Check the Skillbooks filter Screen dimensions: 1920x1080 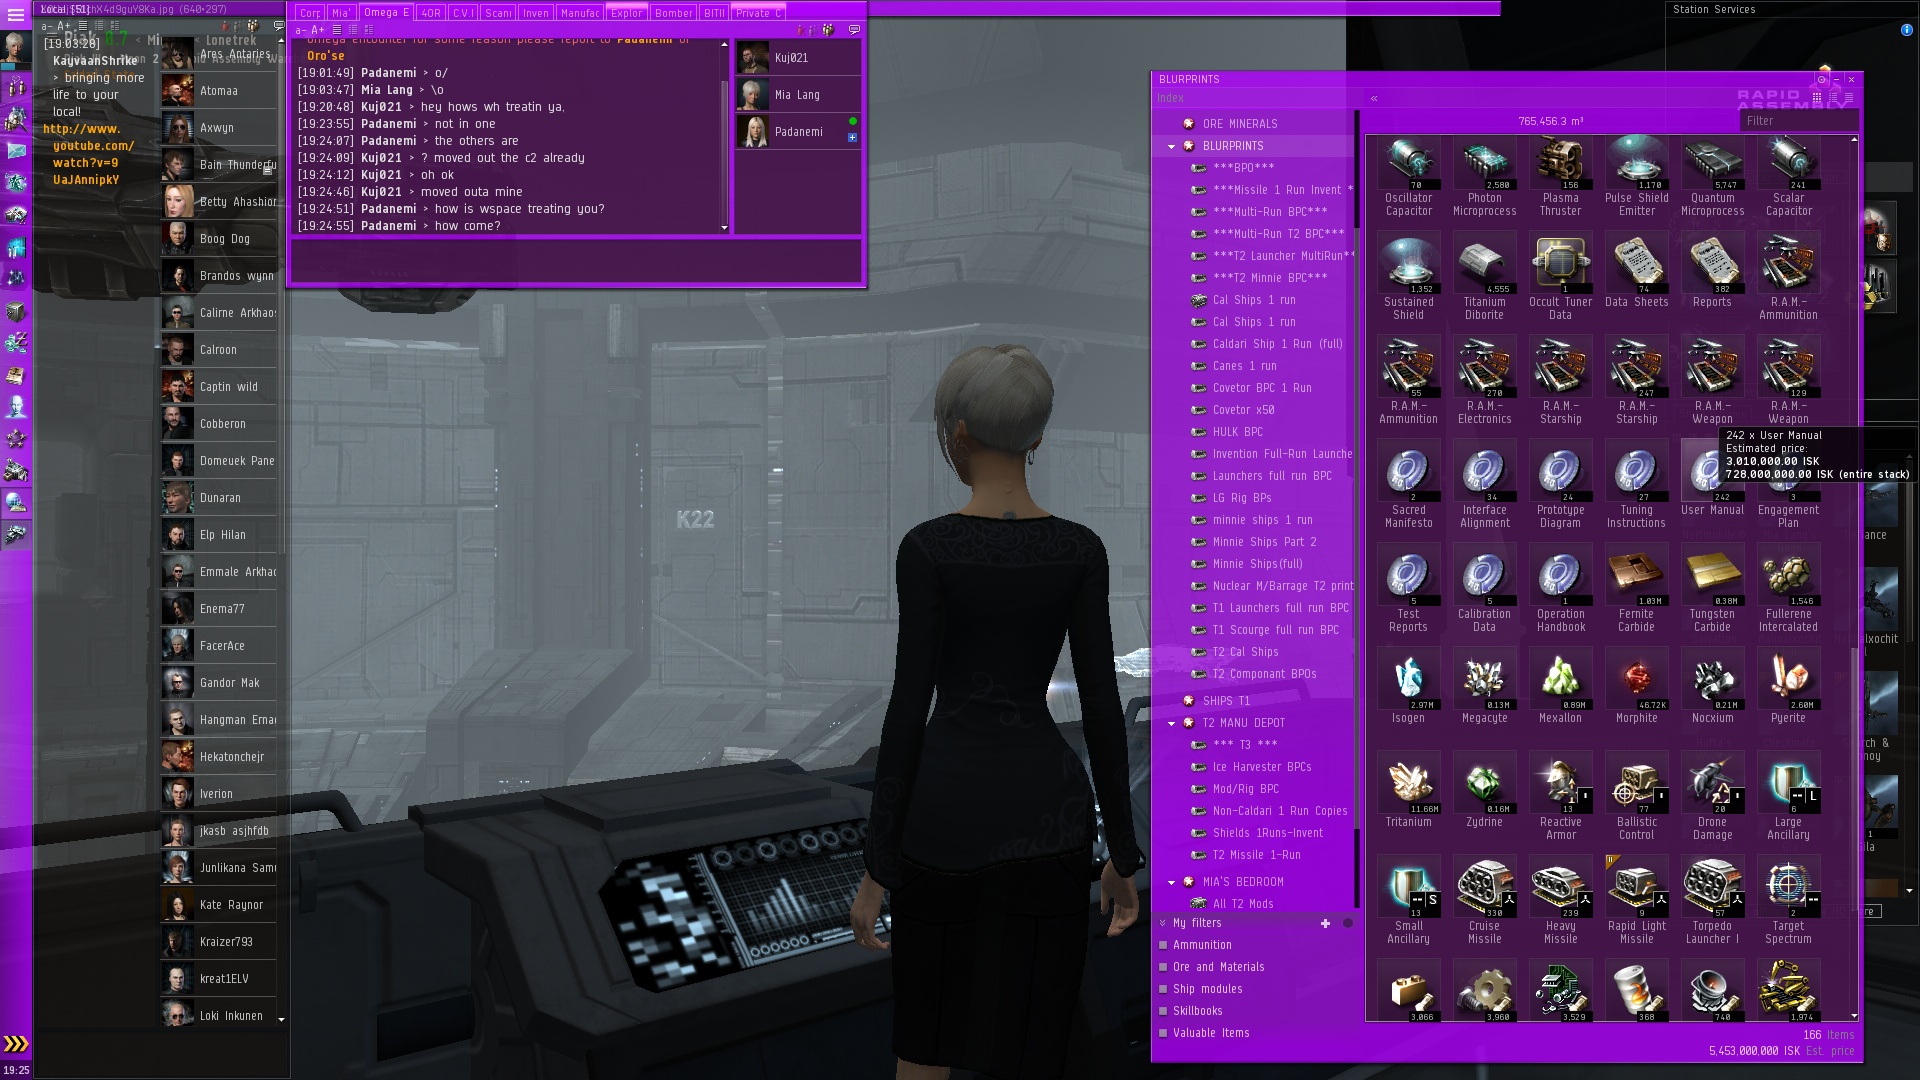tap(1163, 1011)
